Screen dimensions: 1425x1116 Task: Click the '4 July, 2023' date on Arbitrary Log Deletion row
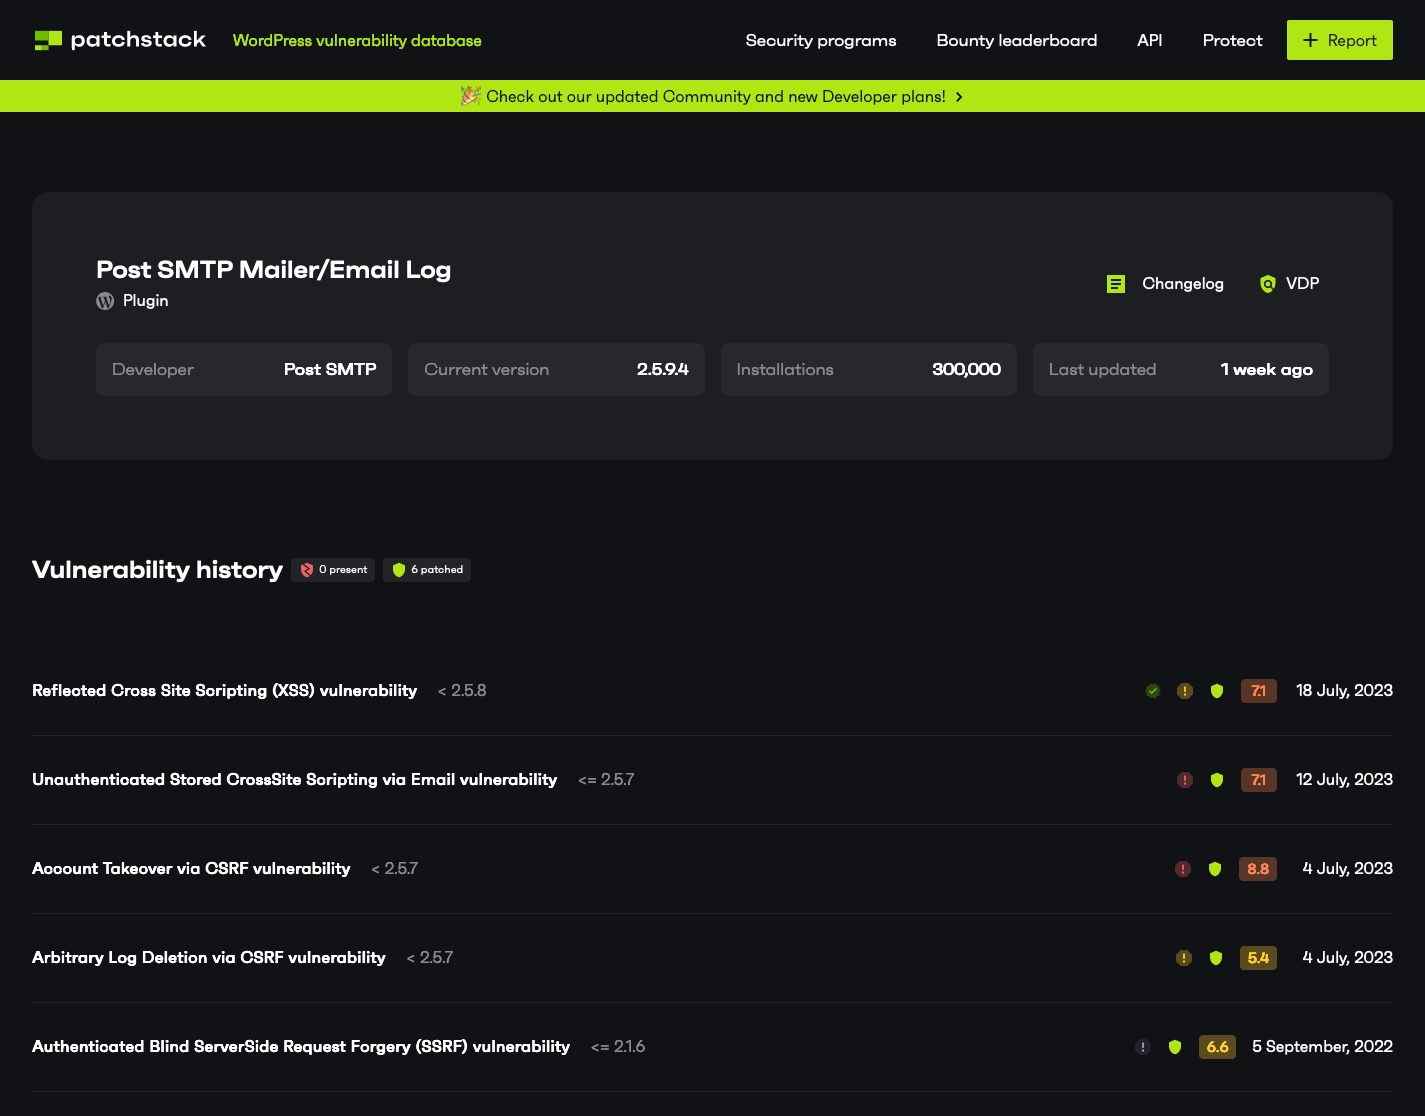pyautogui.click(x=1347, y=958)
